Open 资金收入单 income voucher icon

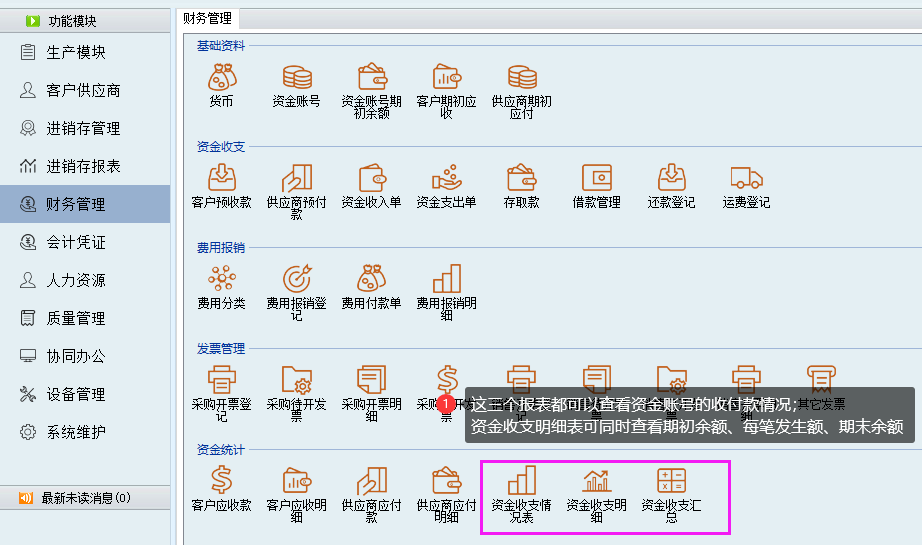[x=371, y=179]
